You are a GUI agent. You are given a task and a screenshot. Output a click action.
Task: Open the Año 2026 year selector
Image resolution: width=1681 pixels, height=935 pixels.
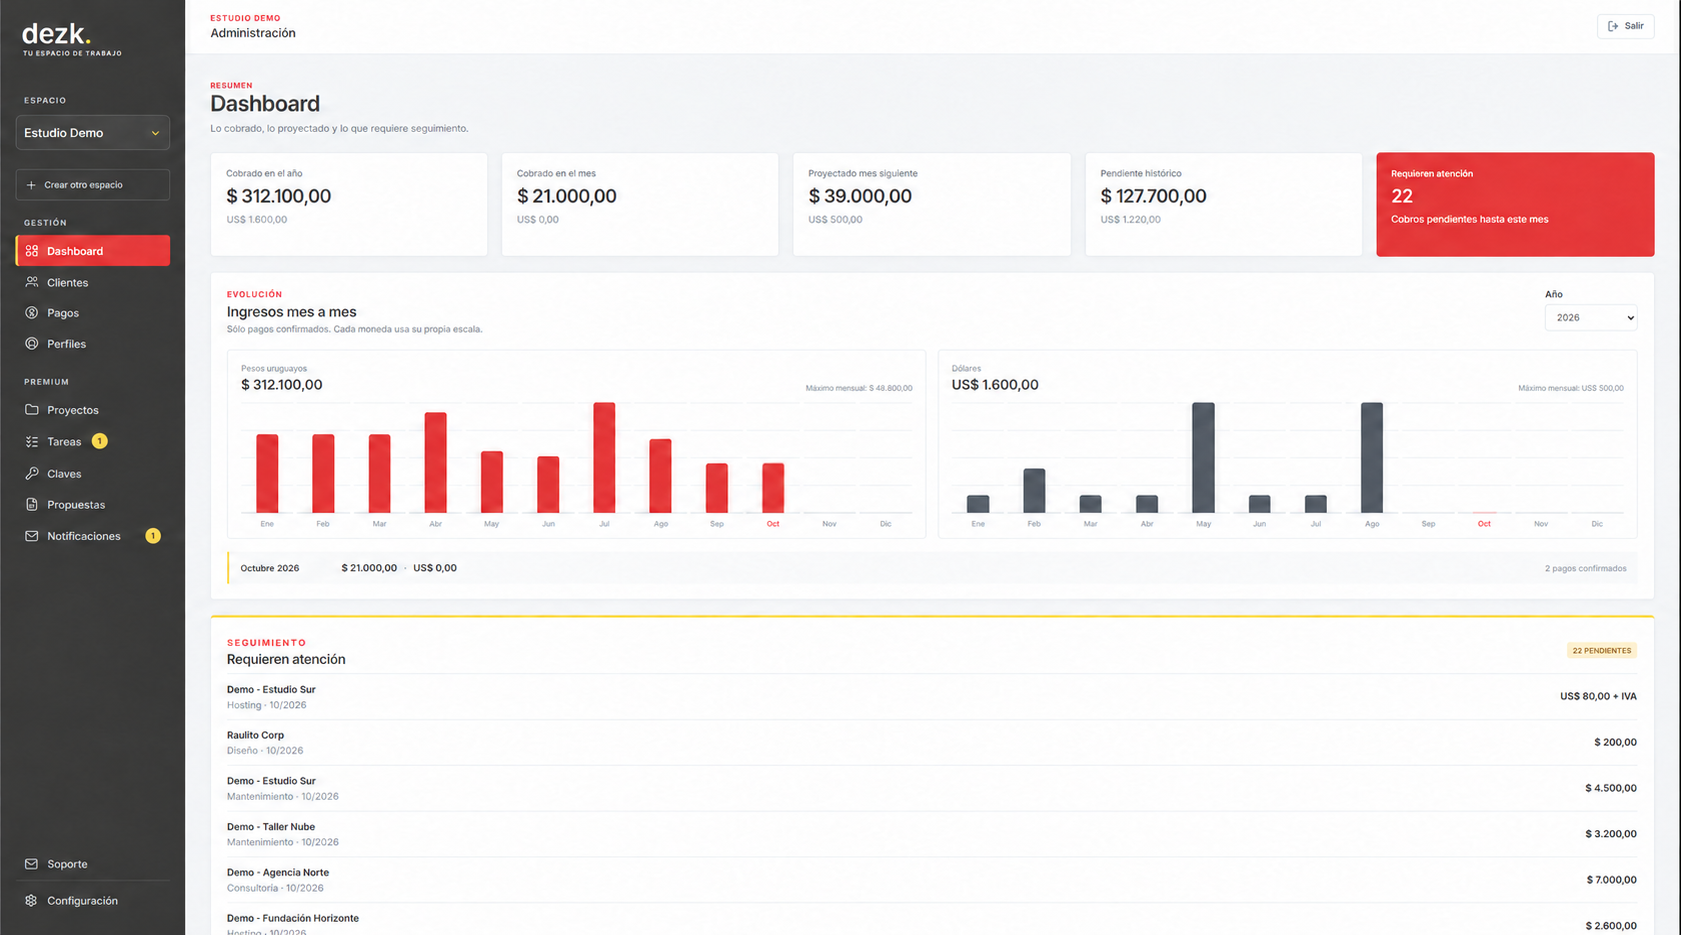tap(1590, 317)
